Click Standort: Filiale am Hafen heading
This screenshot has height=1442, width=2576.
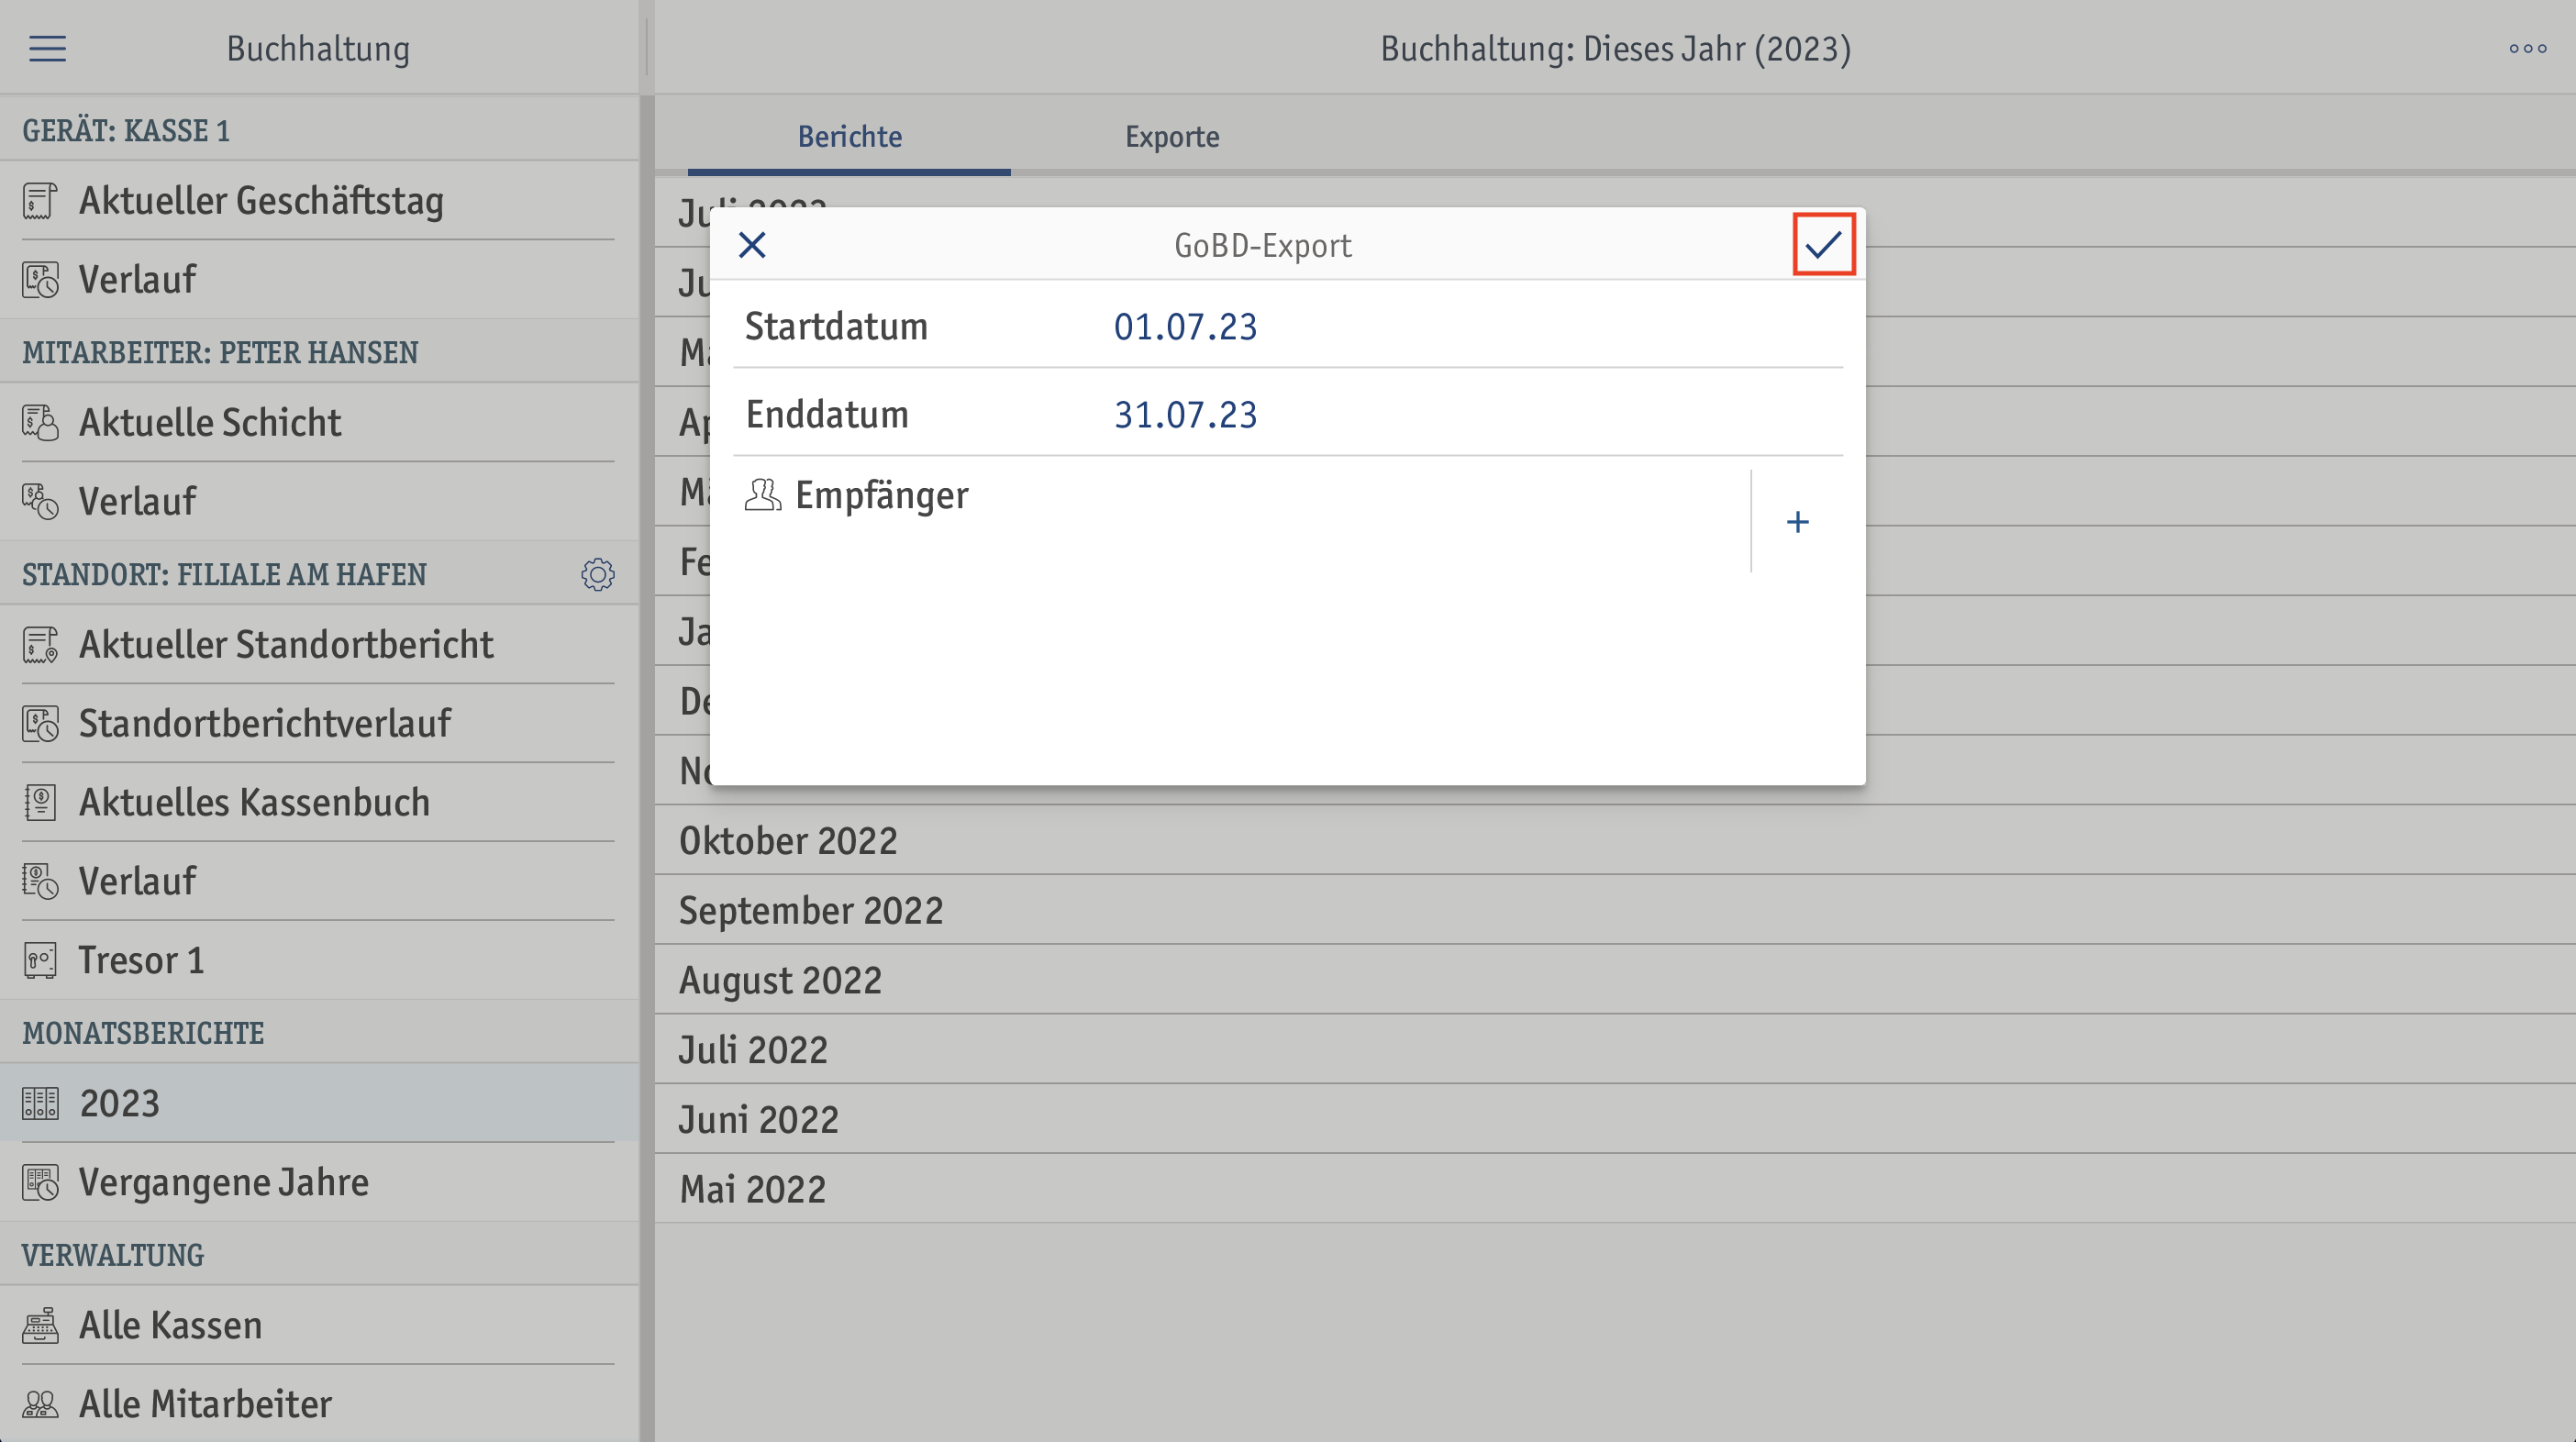(x=224, y=574)
